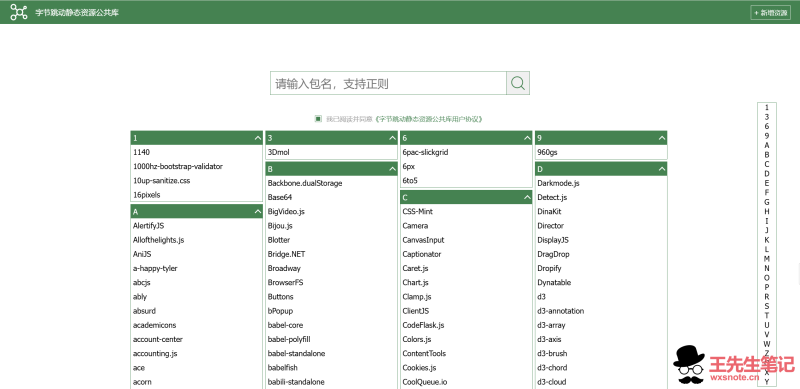
Task: Jump to letter S in index sidebar
Action: pyautogui.click(x=767, y=306)
